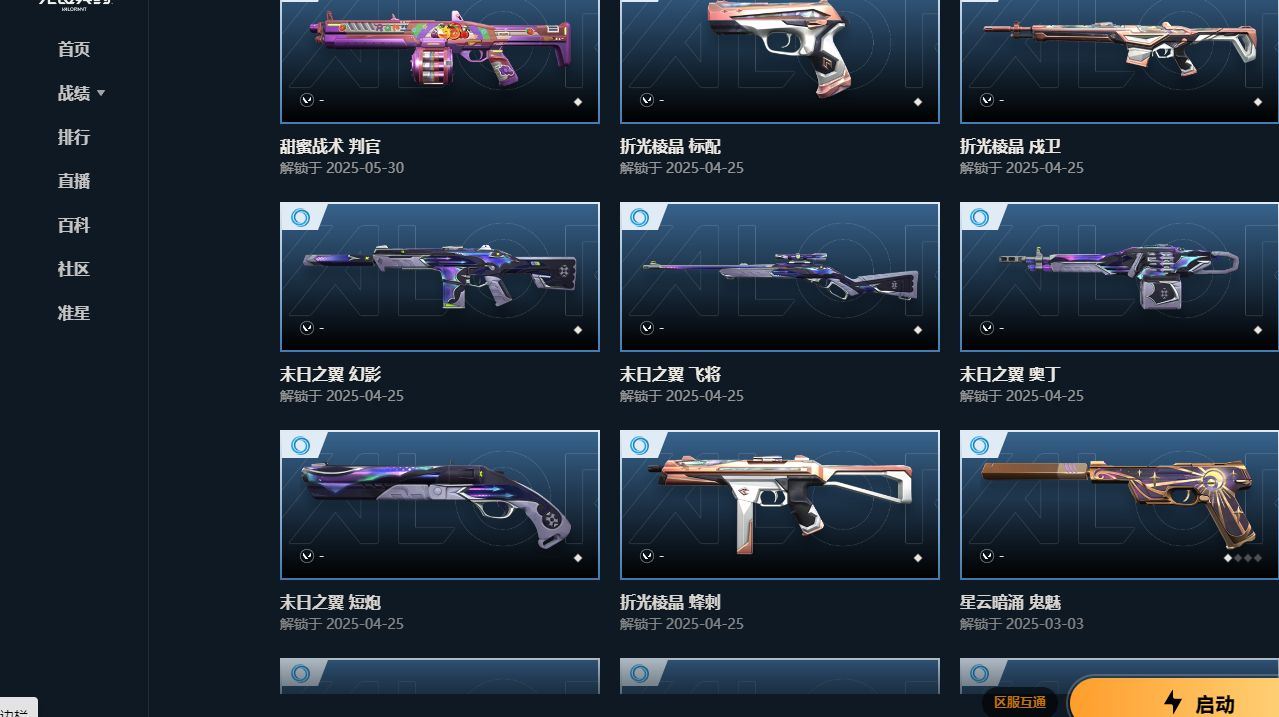Click the Valorant points icon on 星云暗涌 鬼魅 card
Viewport: 1279px width, 717px height.
[x=987, y=556]
